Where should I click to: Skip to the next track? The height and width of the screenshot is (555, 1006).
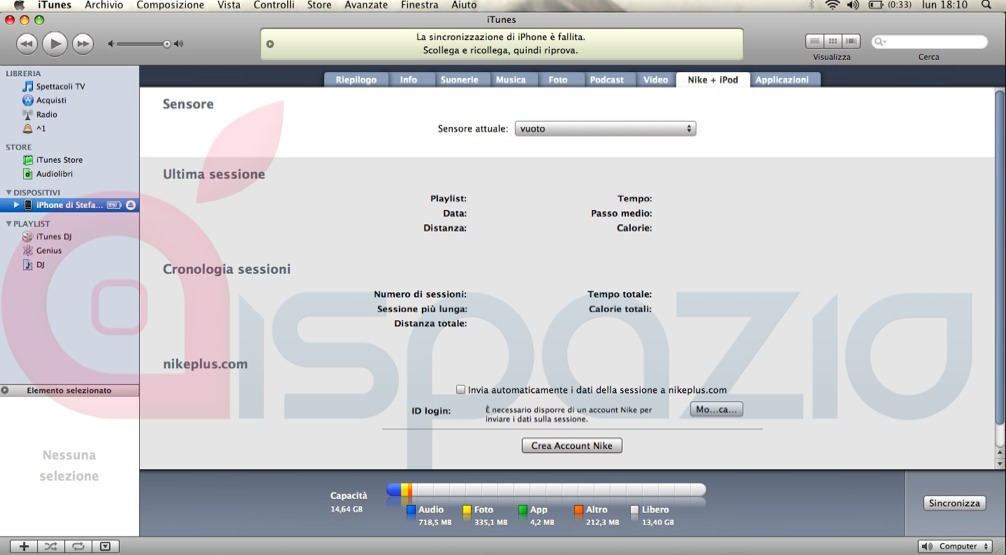[83, 43]
